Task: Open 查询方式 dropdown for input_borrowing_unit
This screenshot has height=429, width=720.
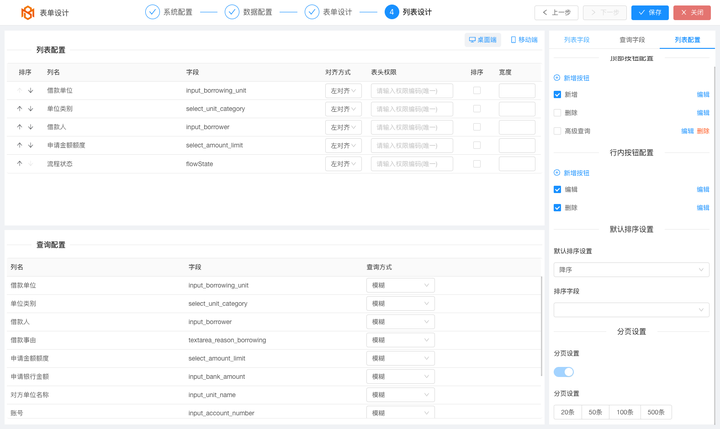Action: 400,285
